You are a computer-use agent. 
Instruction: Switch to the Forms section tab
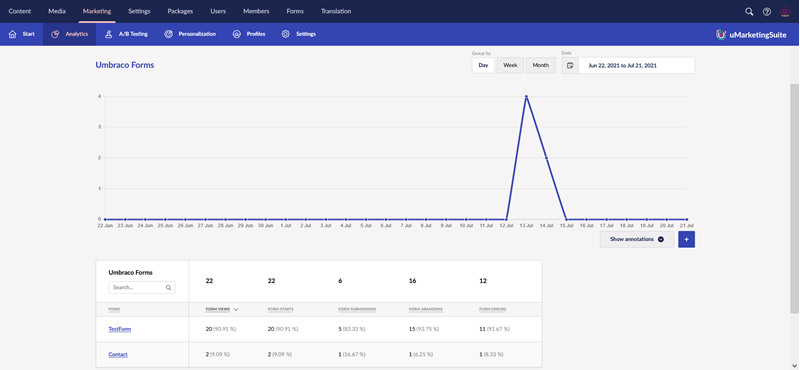[295, 11]
